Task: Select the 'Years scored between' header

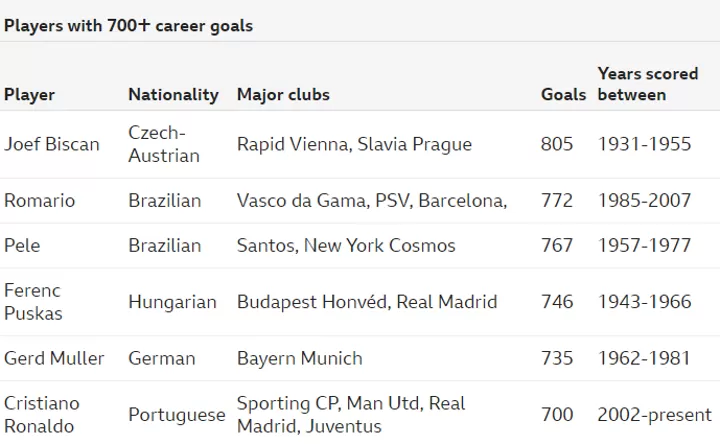Action: 647,84
